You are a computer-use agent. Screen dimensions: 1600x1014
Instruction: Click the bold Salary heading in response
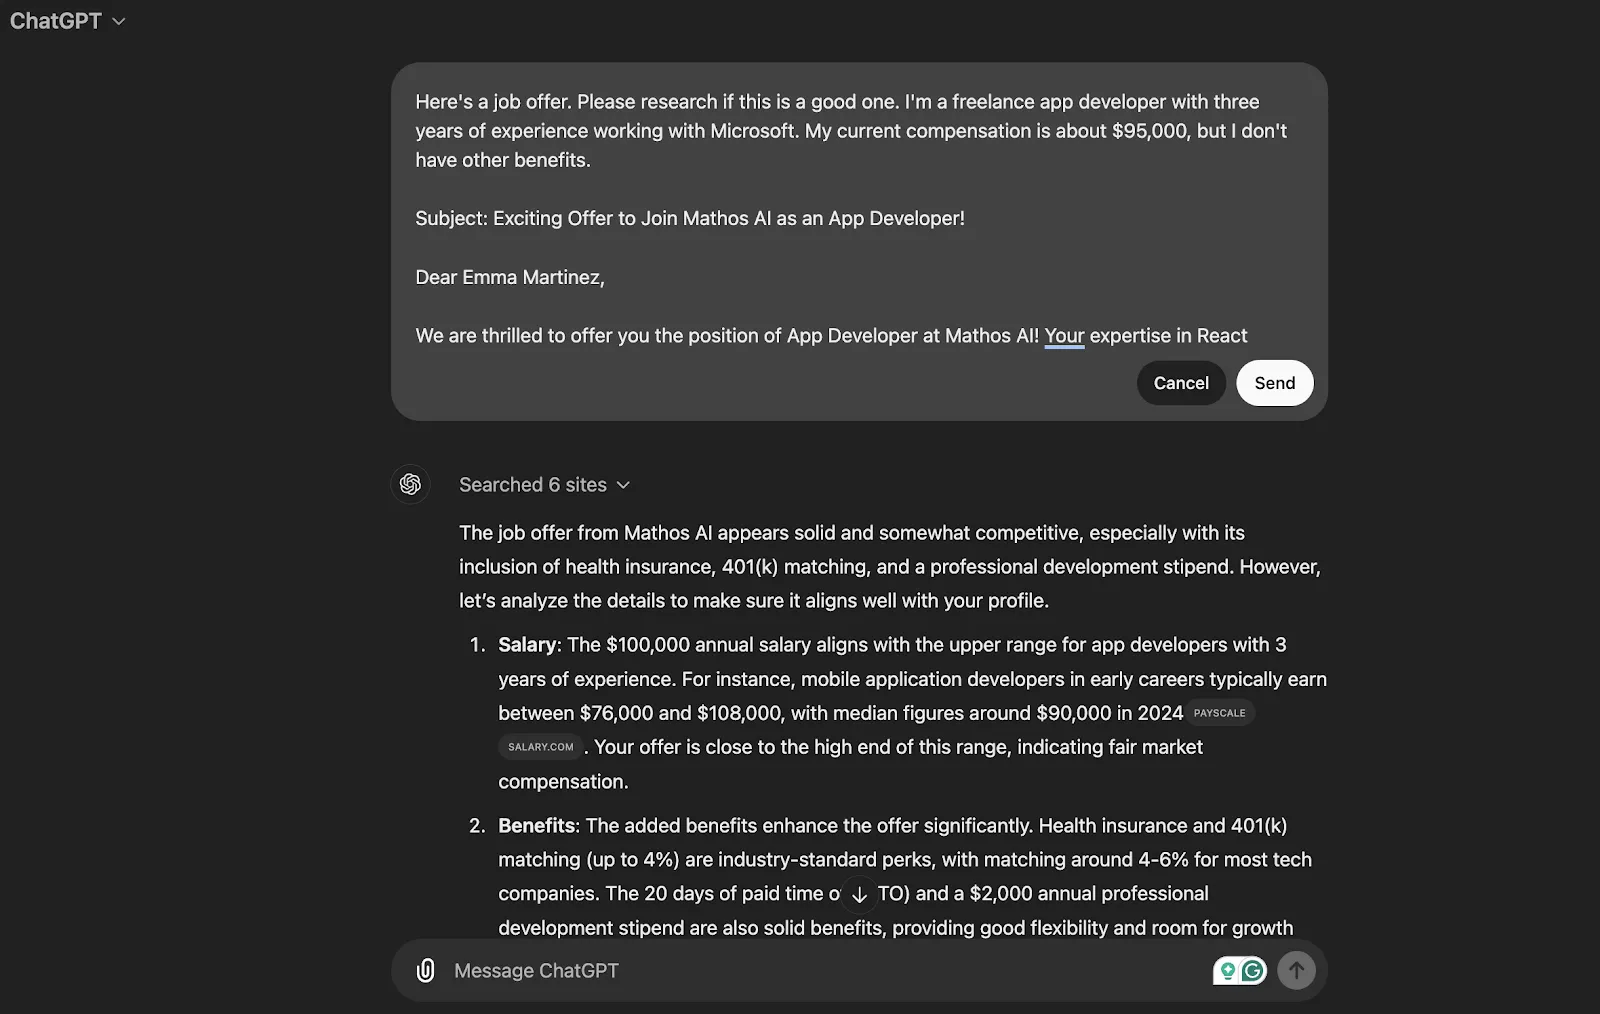[x=527, y=645]
